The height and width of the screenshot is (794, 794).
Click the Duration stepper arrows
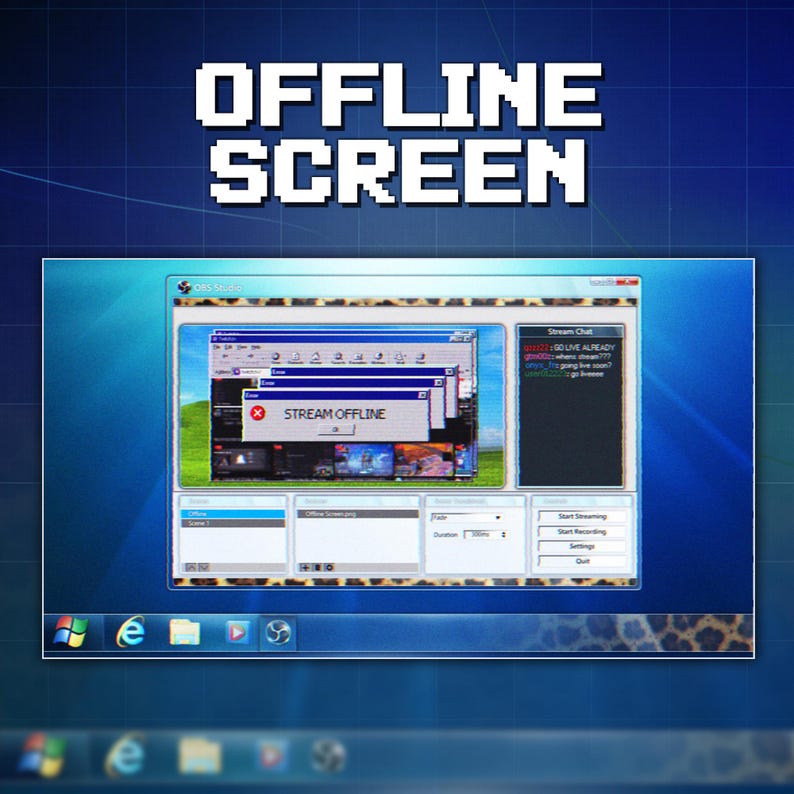503,535
